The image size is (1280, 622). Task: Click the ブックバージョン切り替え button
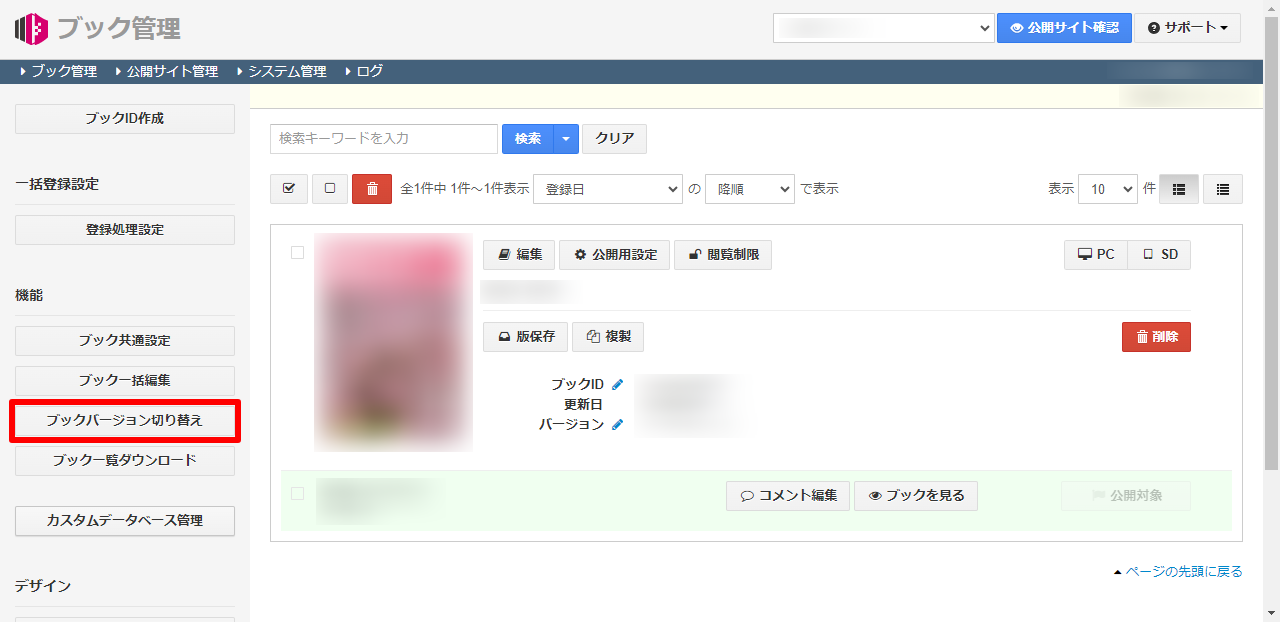(125, 421)
